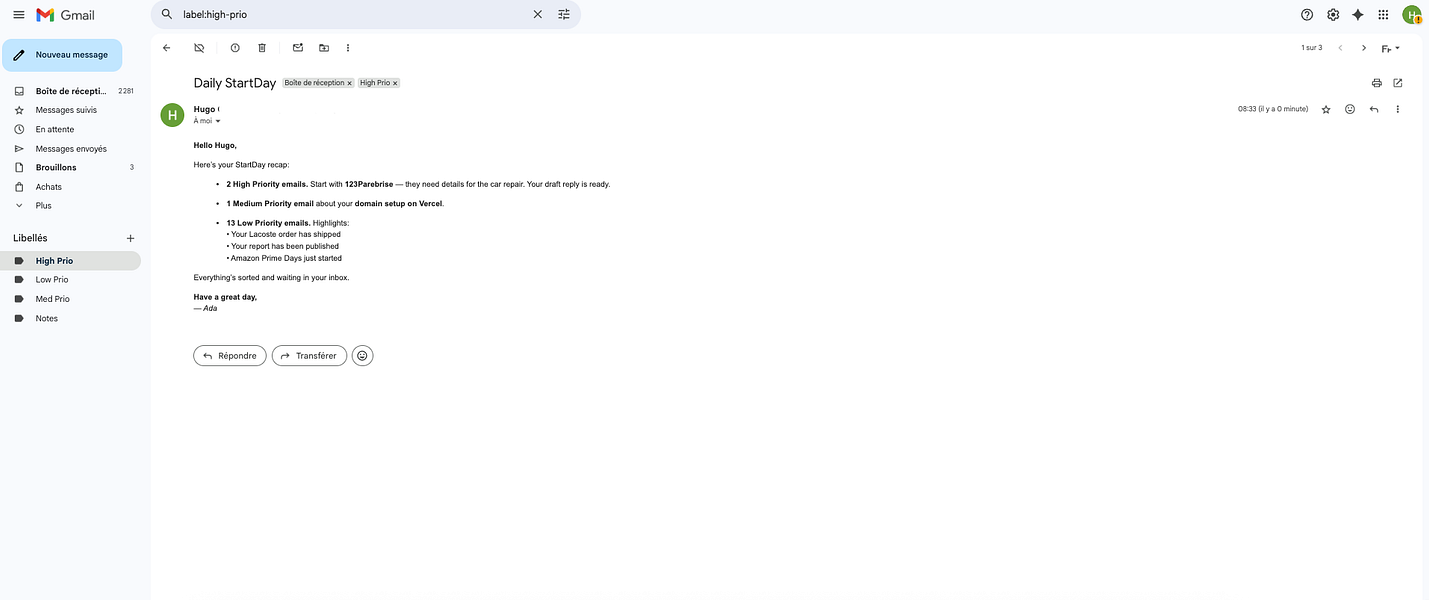The image size is (1429, 600).
Task: Click 'Amazon Prime Days just started' line
Action: (x=286, y=258)
